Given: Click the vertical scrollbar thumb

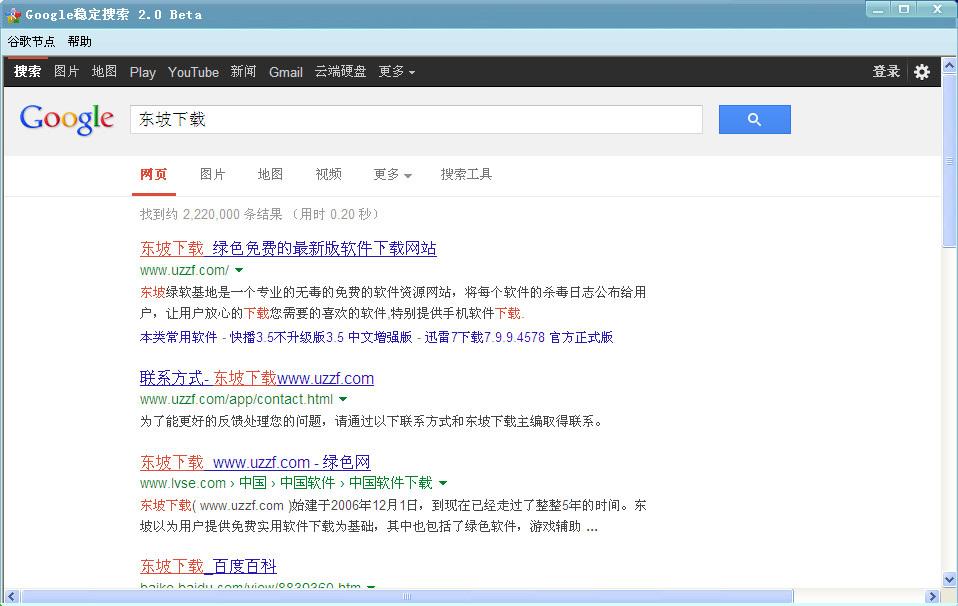Looking at the screenshot, I should click(x=949, y=161).
